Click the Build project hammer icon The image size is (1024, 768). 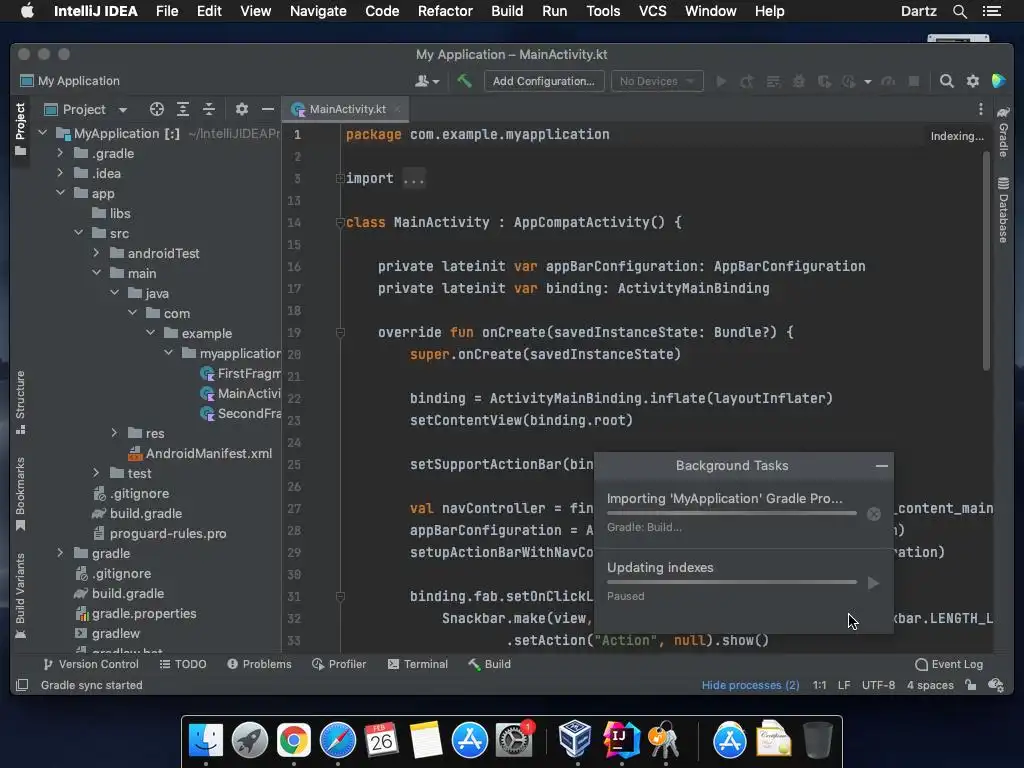click(464, 81)
